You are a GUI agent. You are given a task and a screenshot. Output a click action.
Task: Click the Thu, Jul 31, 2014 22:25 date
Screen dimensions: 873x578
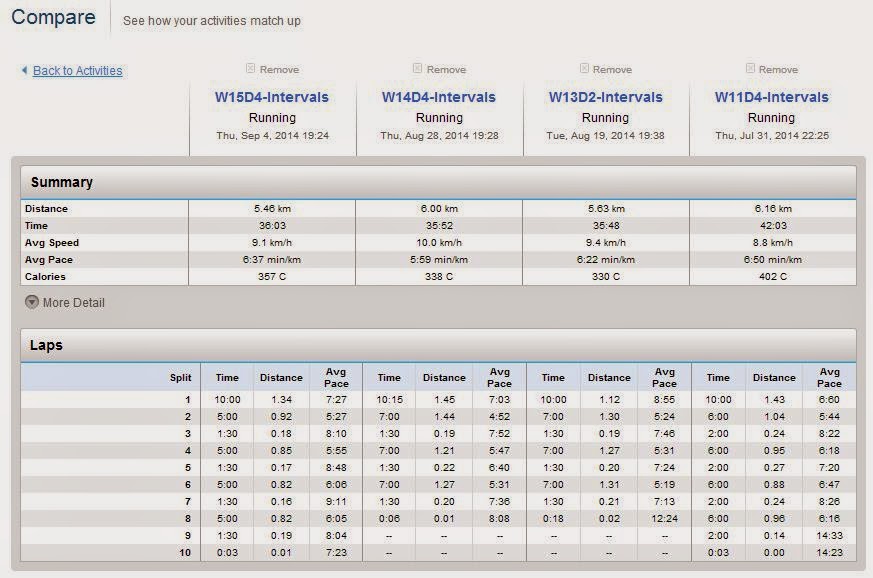tap(772, 135)
